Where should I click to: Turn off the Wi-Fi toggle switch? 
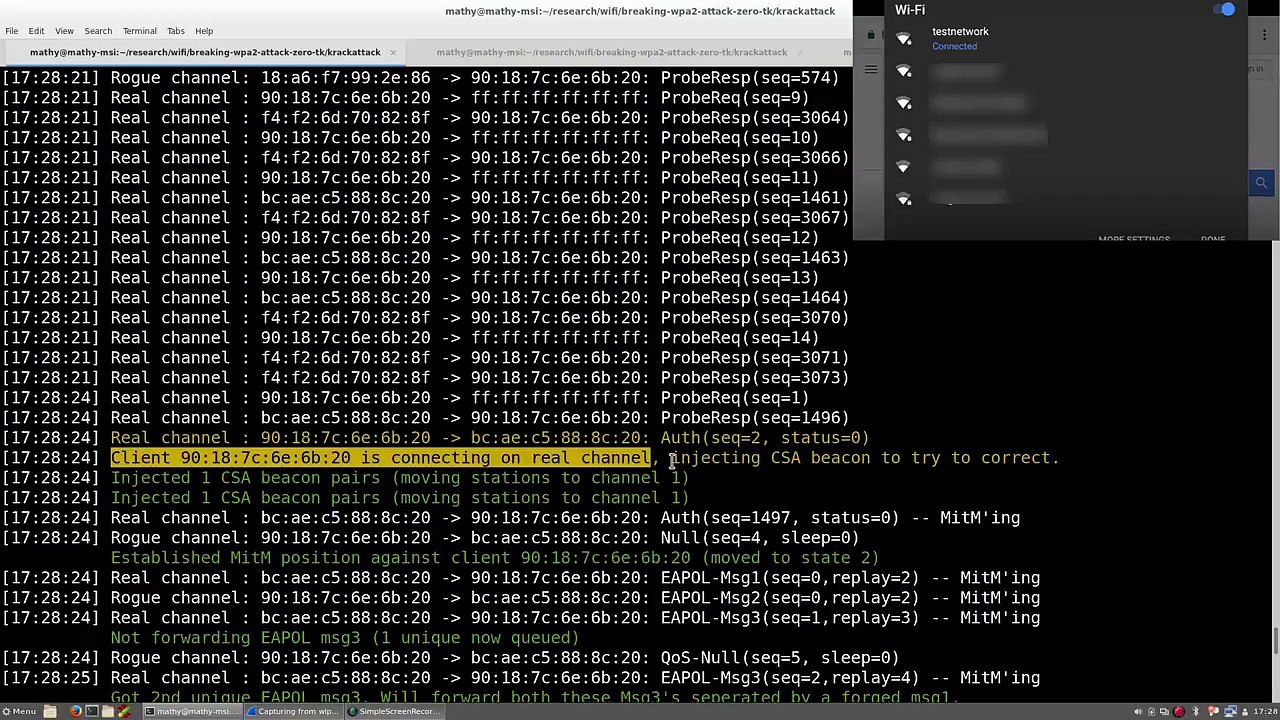pyautogui.click(x=1224, y=10)
